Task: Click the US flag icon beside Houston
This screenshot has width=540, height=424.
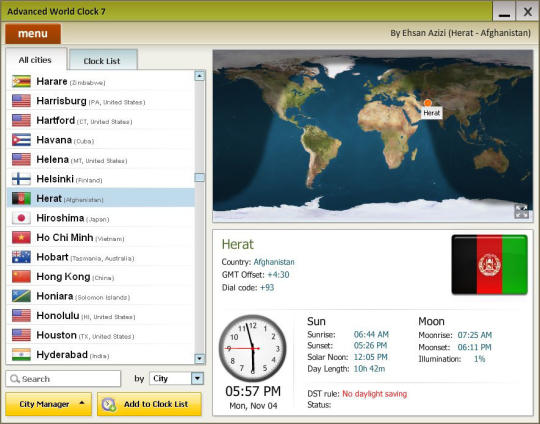Action: coord(21,335)
